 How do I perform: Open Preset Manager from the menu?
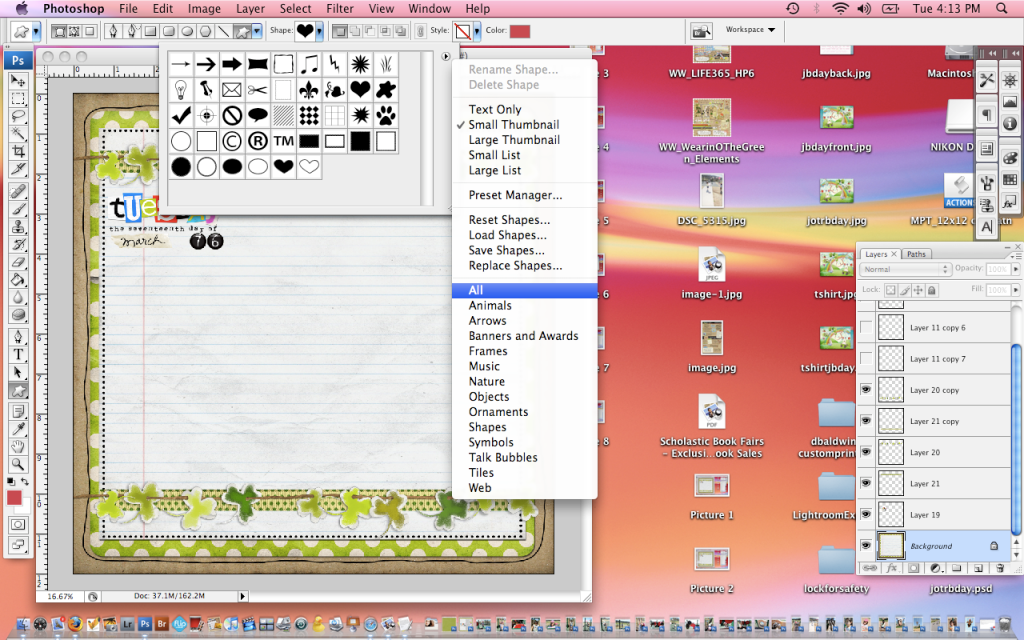click(515, 195)
